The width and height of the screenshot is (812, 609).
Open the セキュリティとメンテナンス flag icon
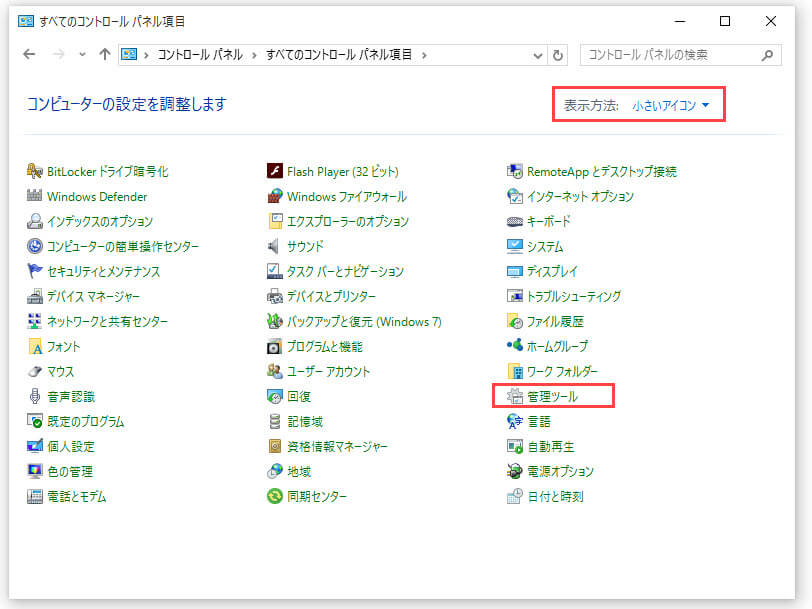35,271
